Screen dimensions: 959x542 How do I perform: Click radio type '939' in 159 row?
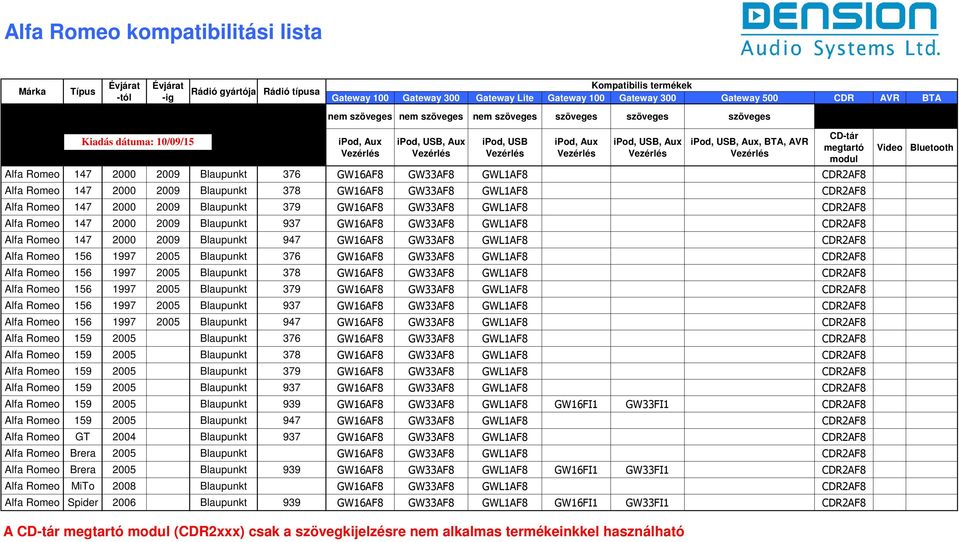pos(291,404)
